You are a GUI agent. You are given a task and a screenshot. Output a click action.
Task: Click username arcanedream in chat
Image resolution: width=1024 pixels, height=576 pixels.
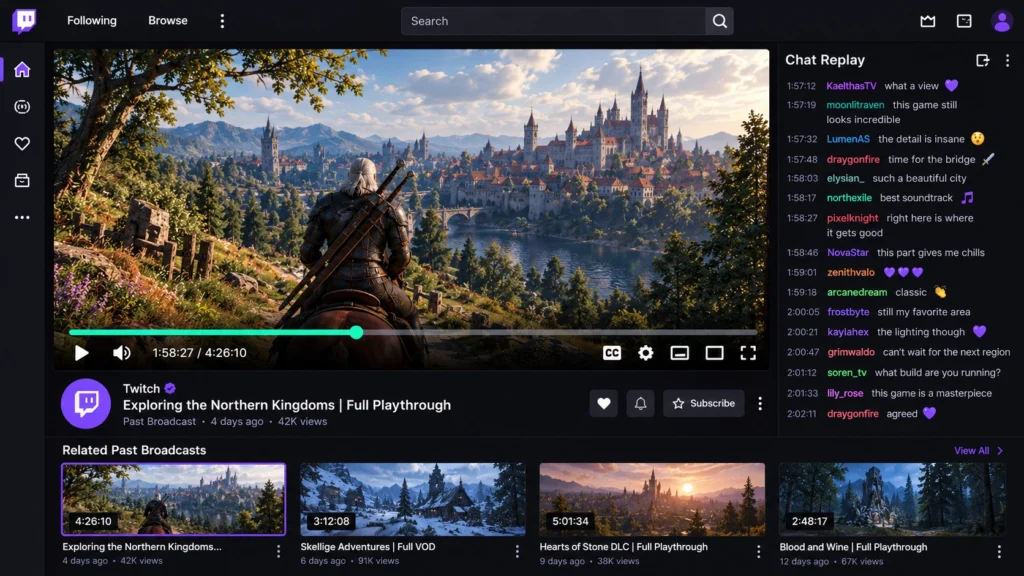(857, 293)
